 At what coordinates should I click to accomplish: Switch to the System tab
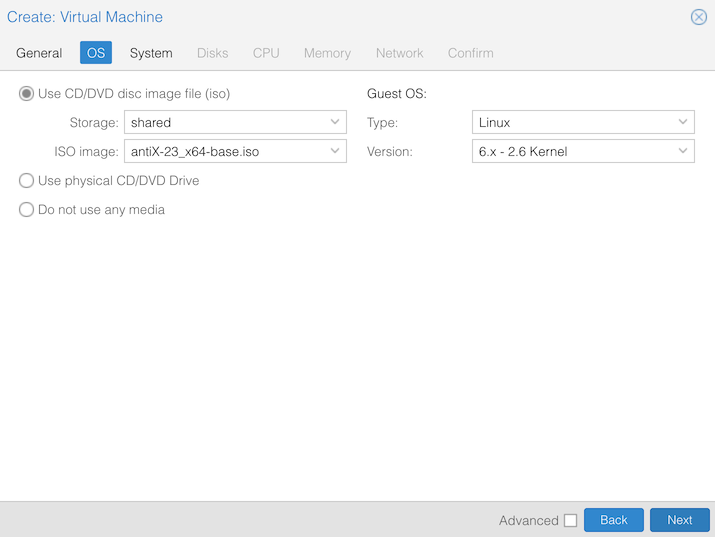click(x=151, y=53)
